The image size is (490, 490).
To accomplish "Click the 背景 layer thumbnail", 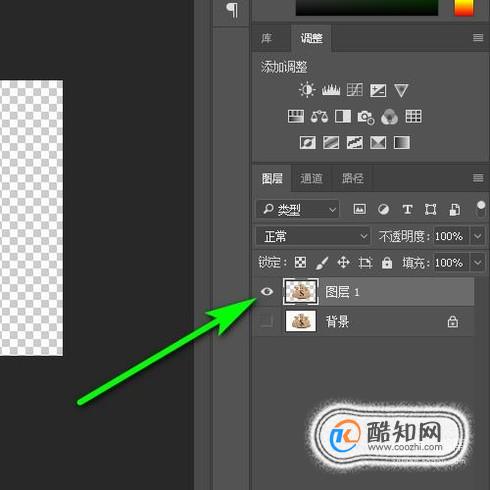I will [x=300, y=321].
